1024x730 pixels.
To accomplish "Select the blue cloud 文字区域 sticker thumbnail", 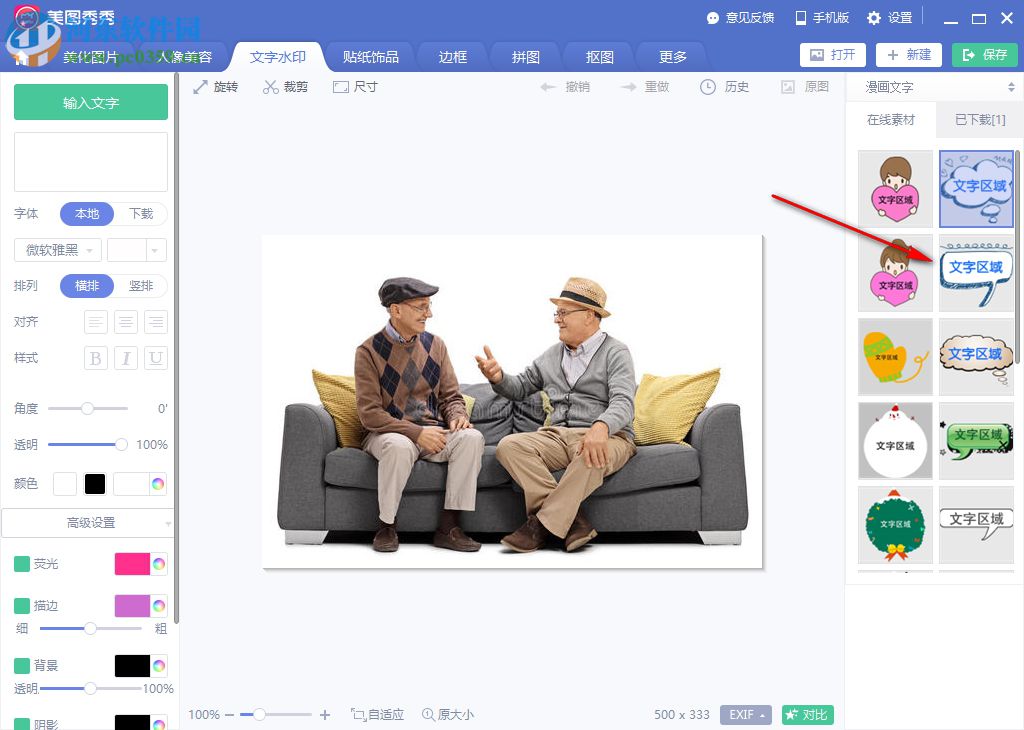I will 977,189.
